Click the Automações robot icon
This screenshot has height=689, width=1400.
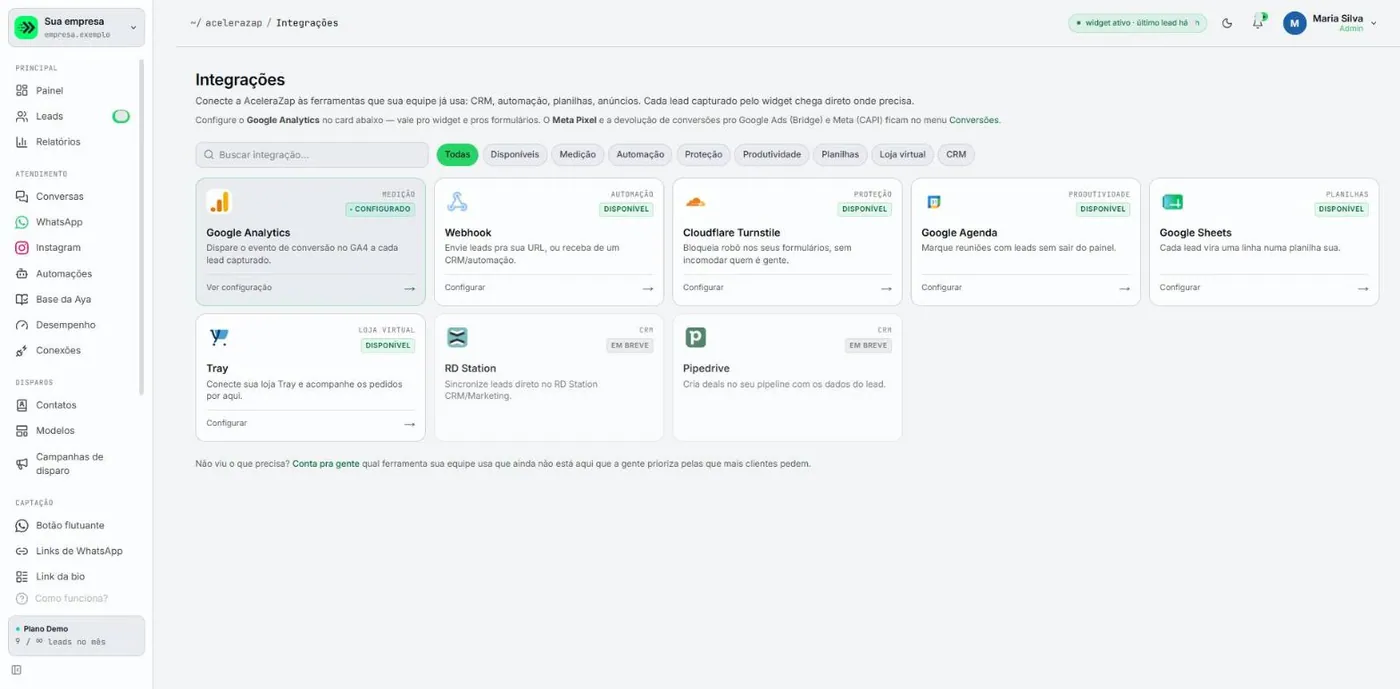tap(22, 274)
